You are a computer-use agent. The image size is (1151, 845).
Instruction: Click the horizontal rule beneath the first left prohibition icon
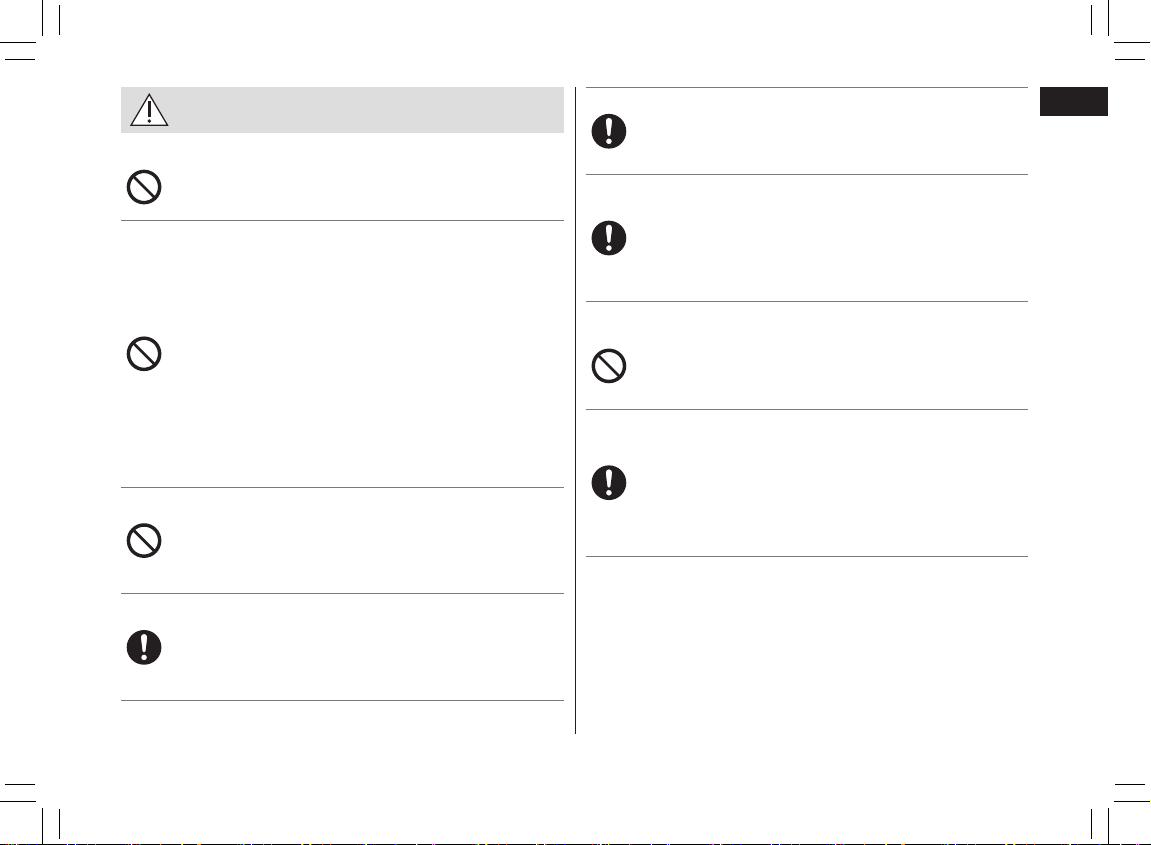coord(342,220)
